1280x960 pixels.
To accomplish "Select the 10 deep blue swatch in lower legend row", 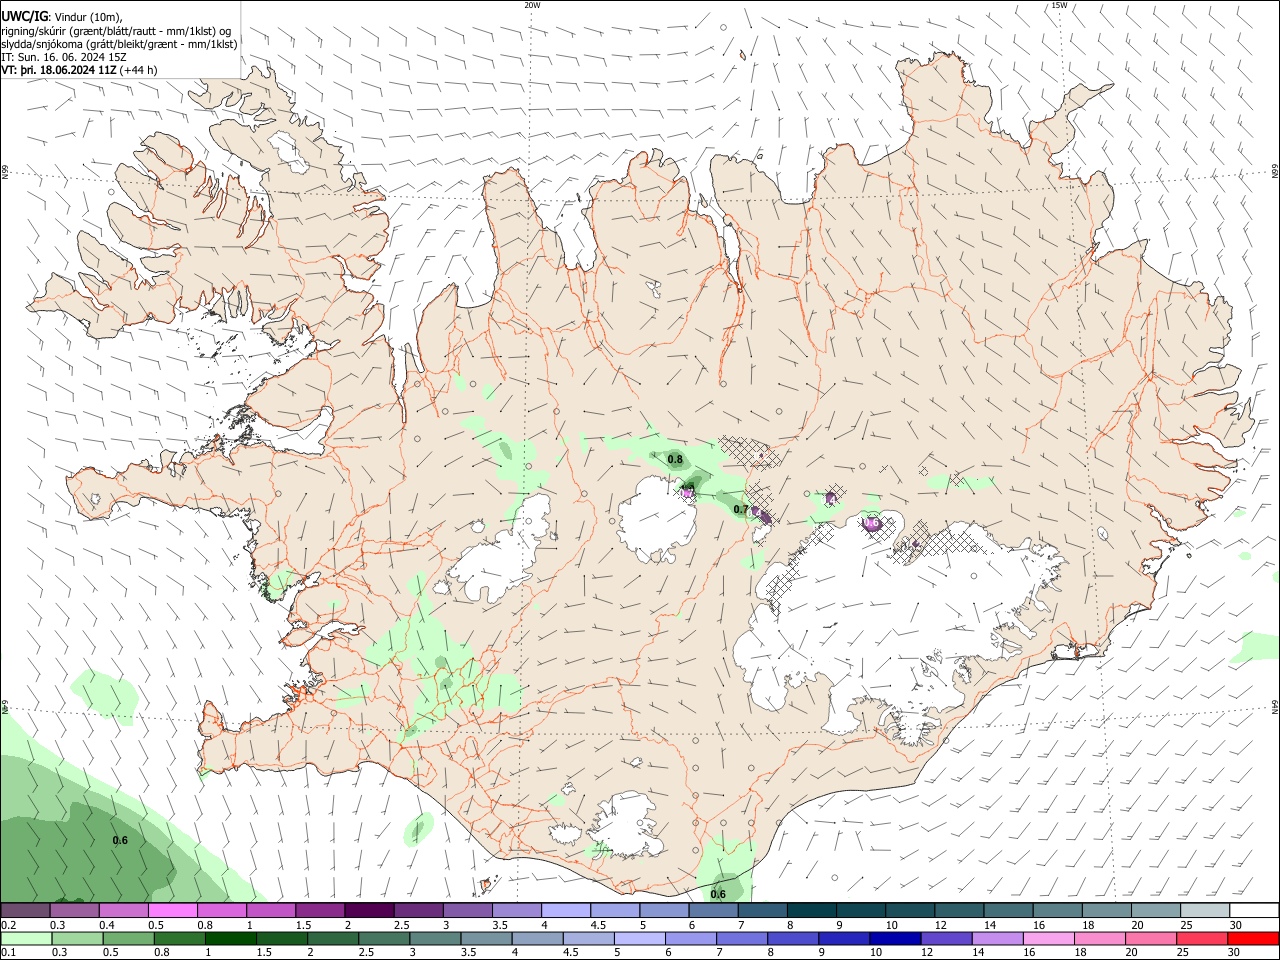I will (894, 938).
